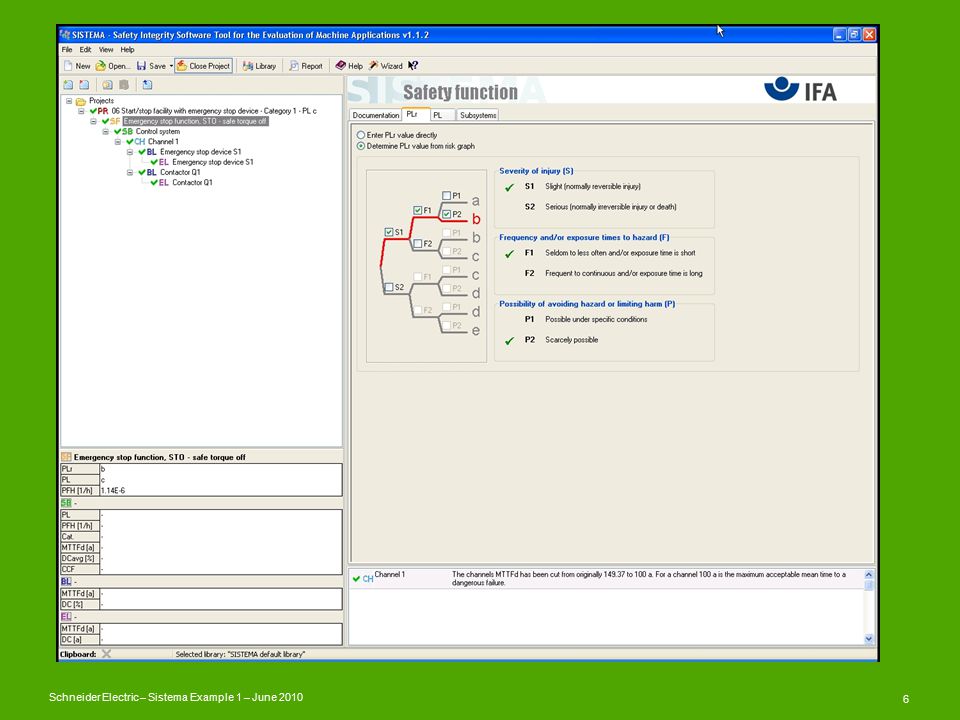This screenshot has height=720, width=960.
Task: Collapse the SF Emergency stop function node
Action: (93, 121)
